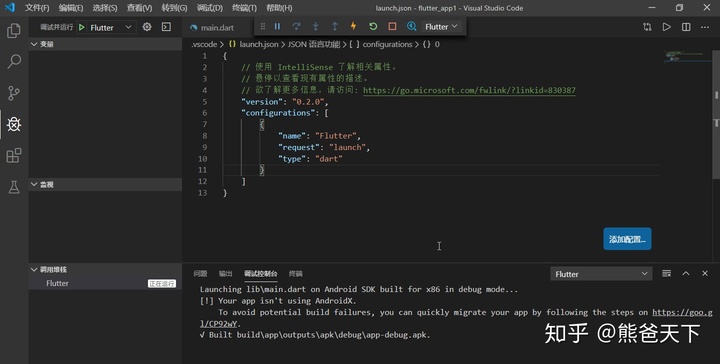Screen dimensions: 720x364
Task: Open the 文件(F) menu
Action: [x=37, y=8]
